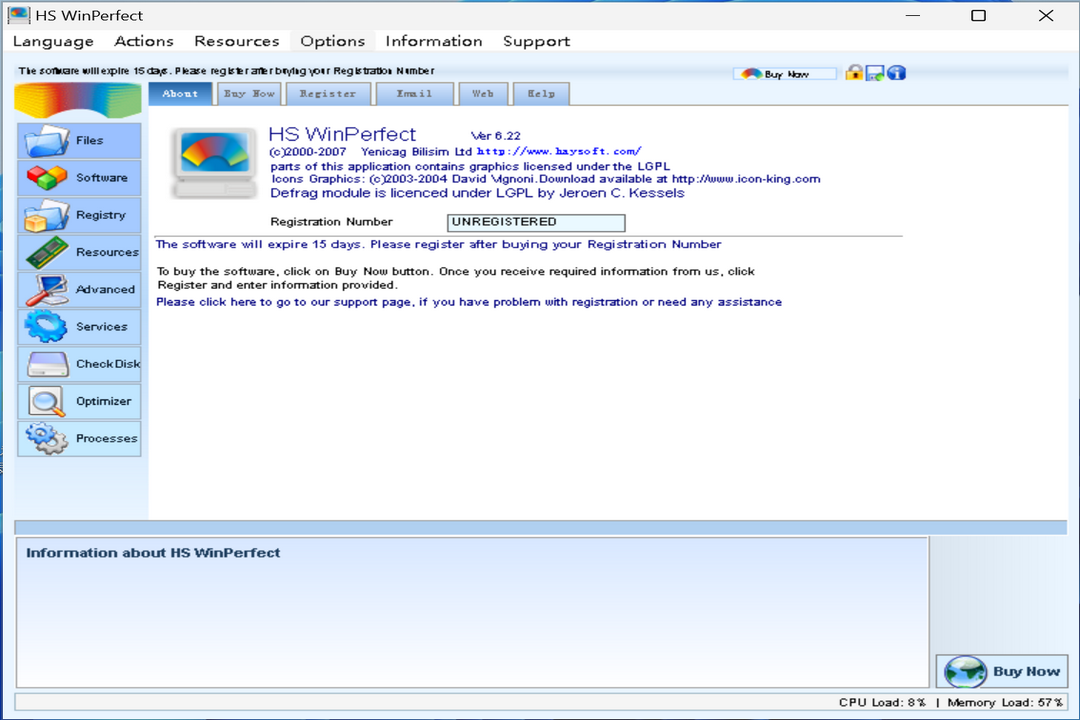Click the padlock icon in top toolbar

click(854, 73)
